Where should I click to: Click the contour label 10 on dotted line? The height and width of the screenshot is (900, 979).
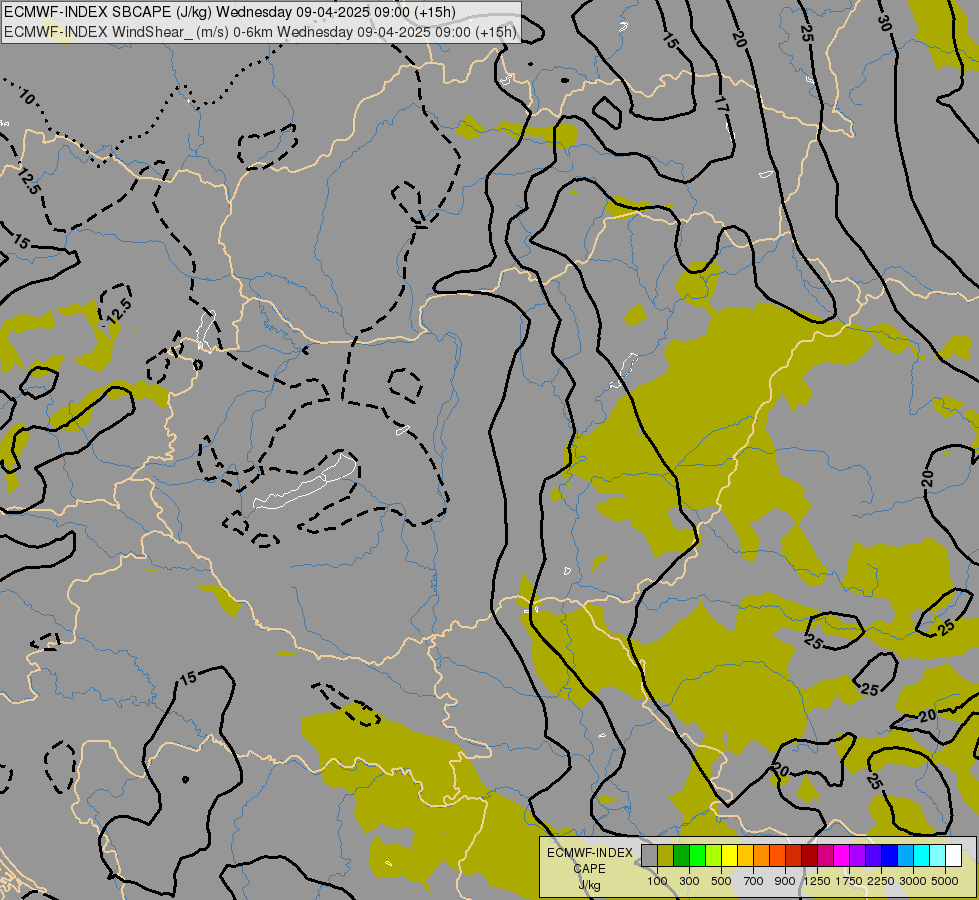[x=26, y=96]
